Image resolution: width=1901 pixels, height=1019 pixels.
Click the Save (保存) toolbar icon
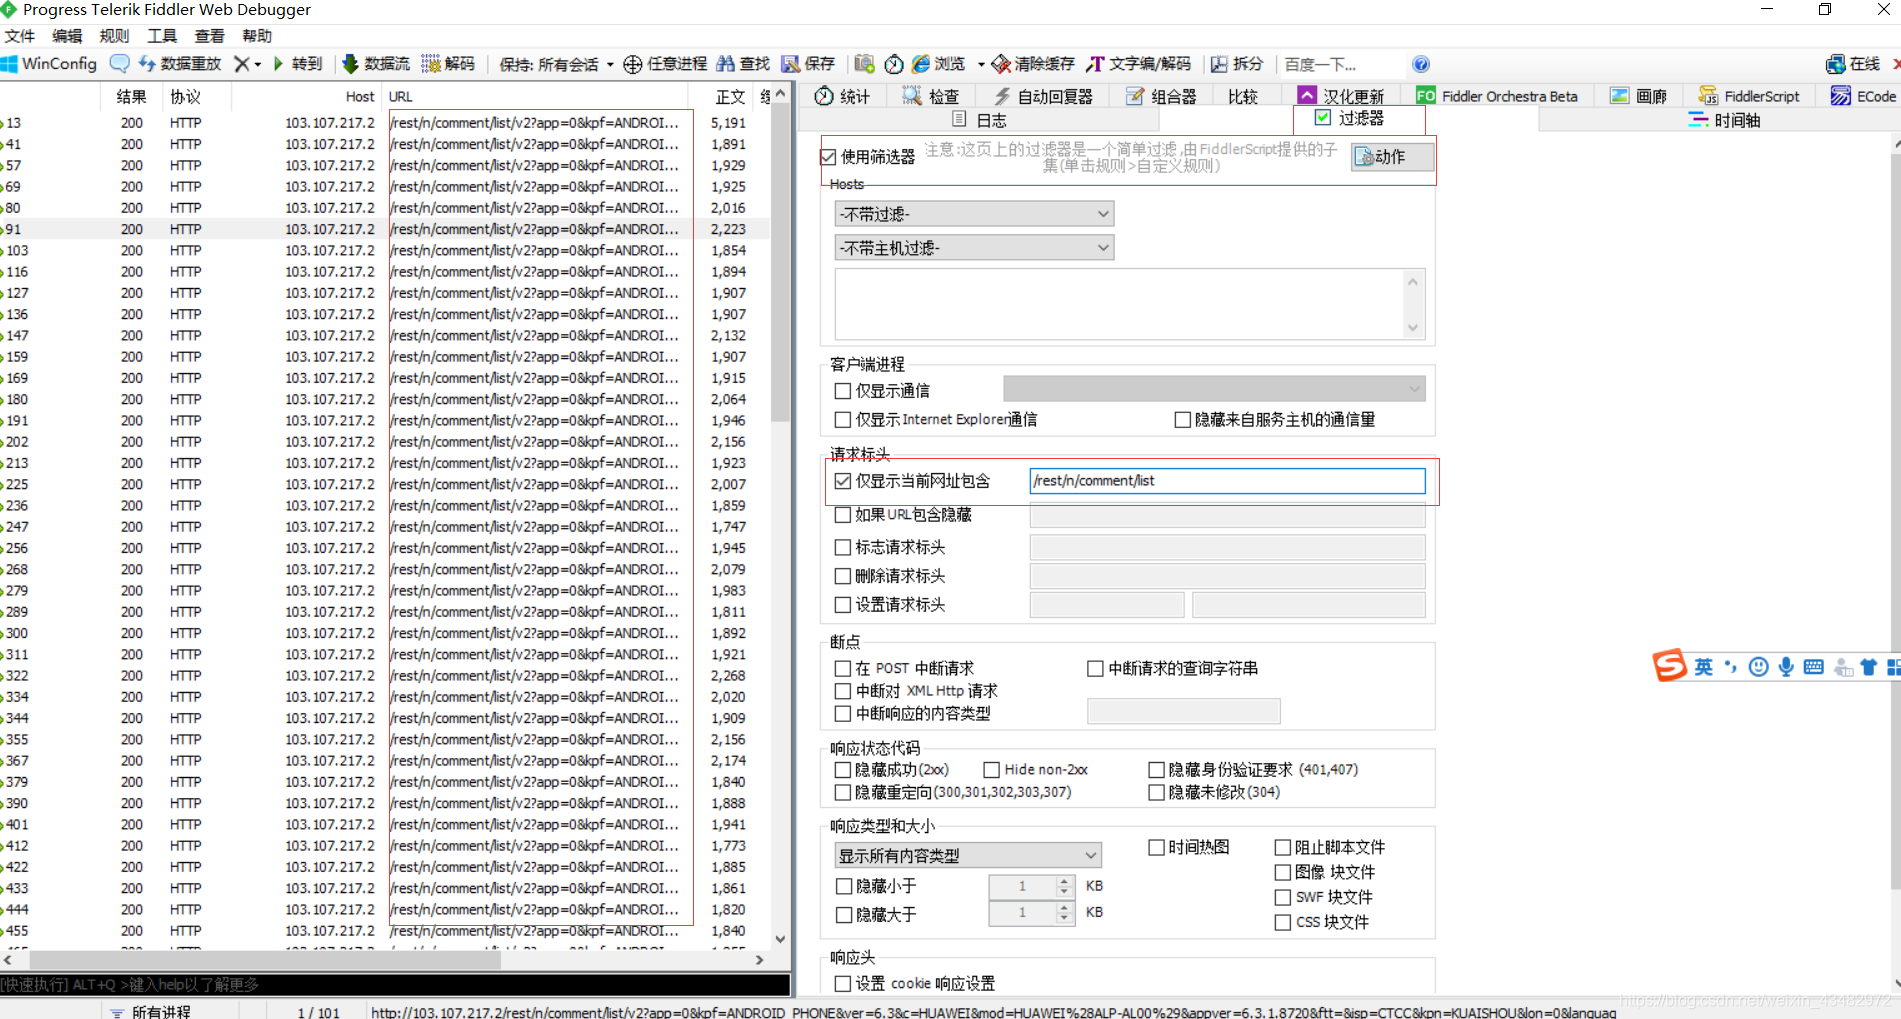tap(791, 64)
